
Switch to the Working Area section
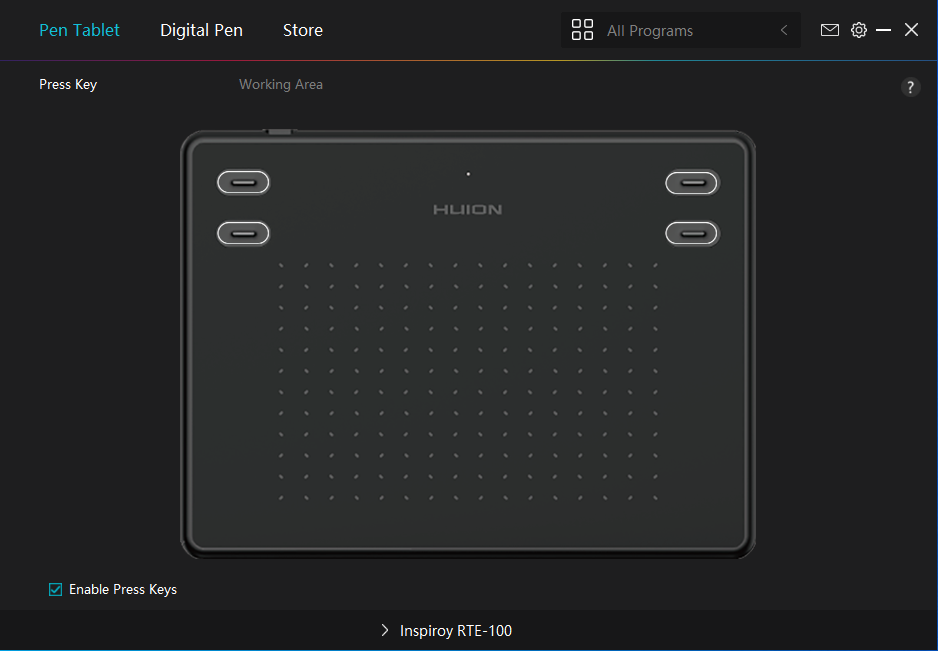click(x=280, y=85)
